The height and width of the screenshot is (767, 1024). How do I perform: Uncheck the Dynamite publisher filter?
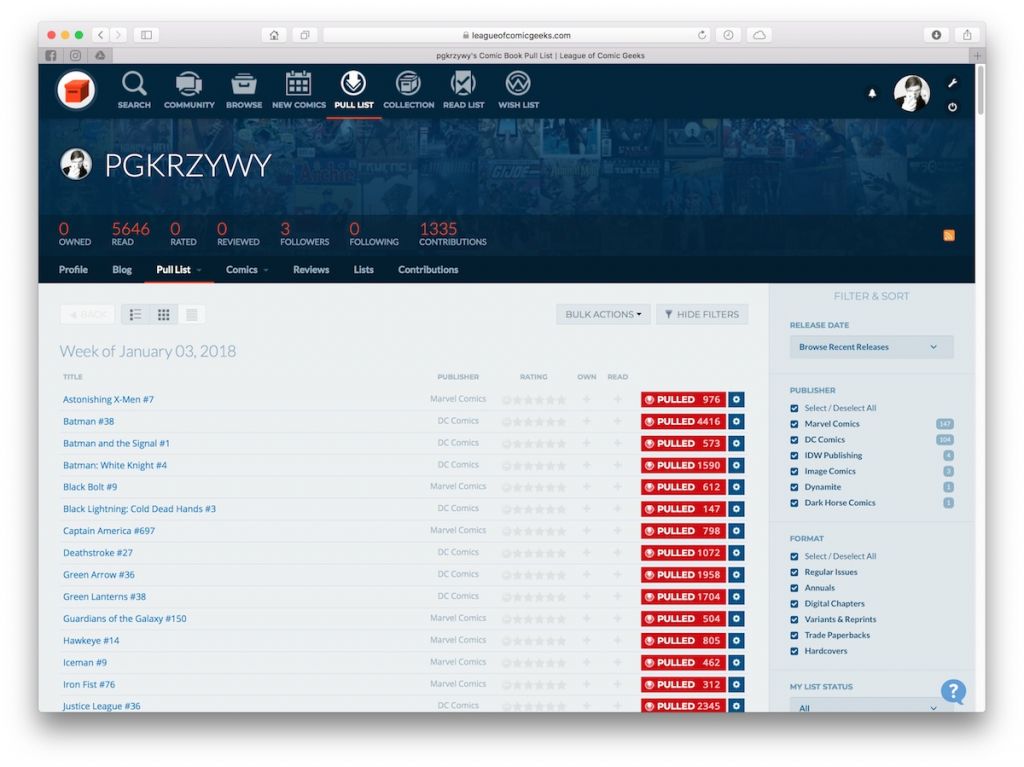(x=794, y=487)
